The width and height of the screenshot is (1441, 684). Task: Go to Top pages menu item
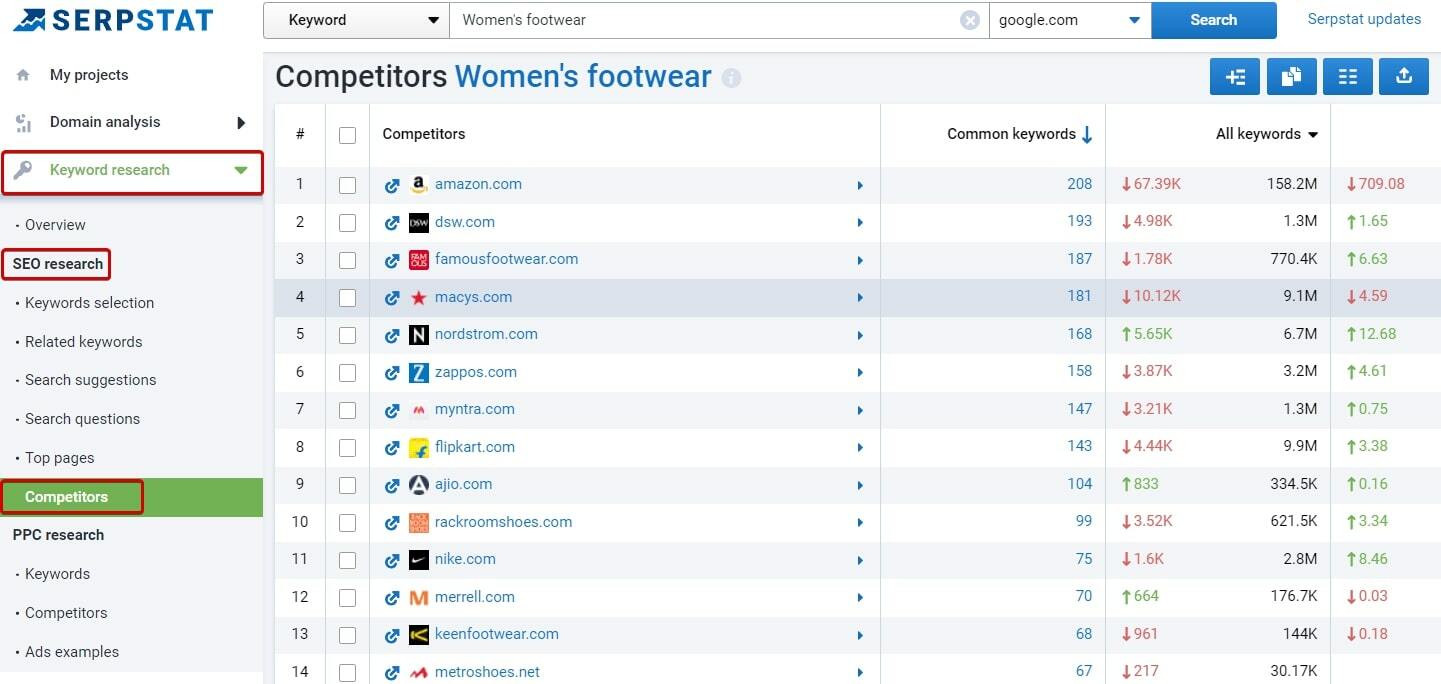60,458
